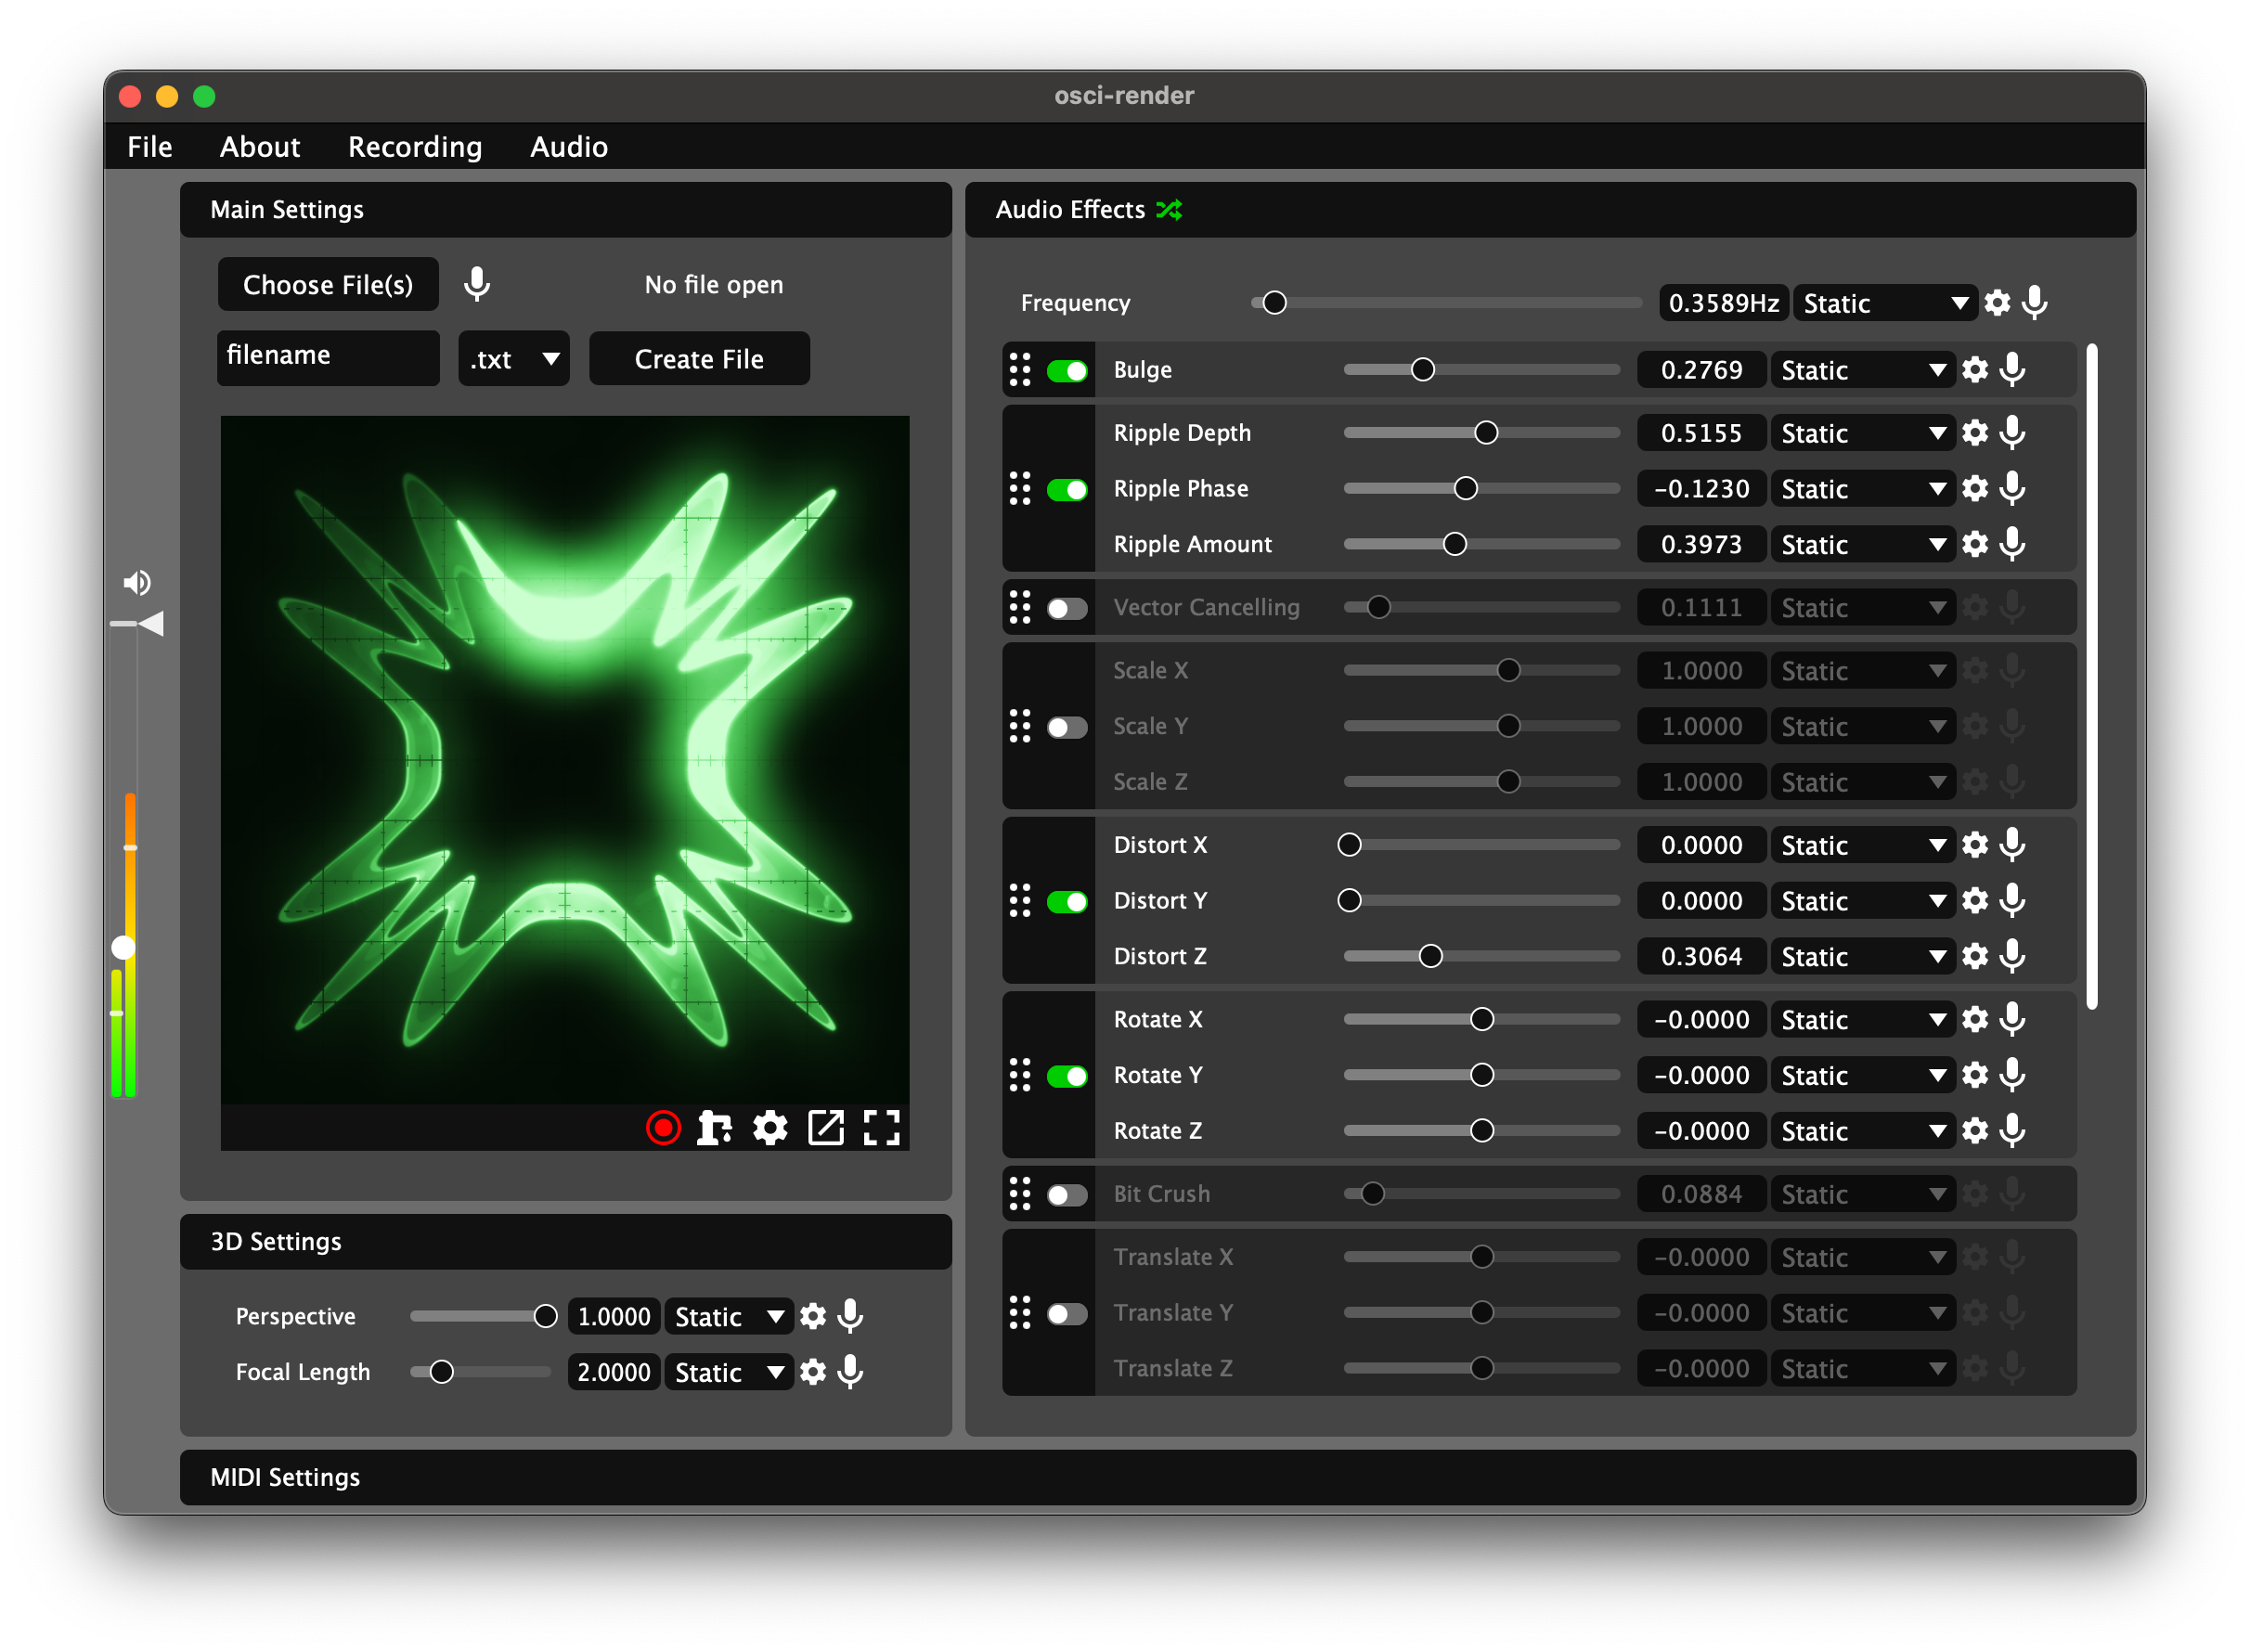This screenshot has width=2250, height=1652.
Task: Click the Distort Z slider handle
Action: pos(1431,957)
